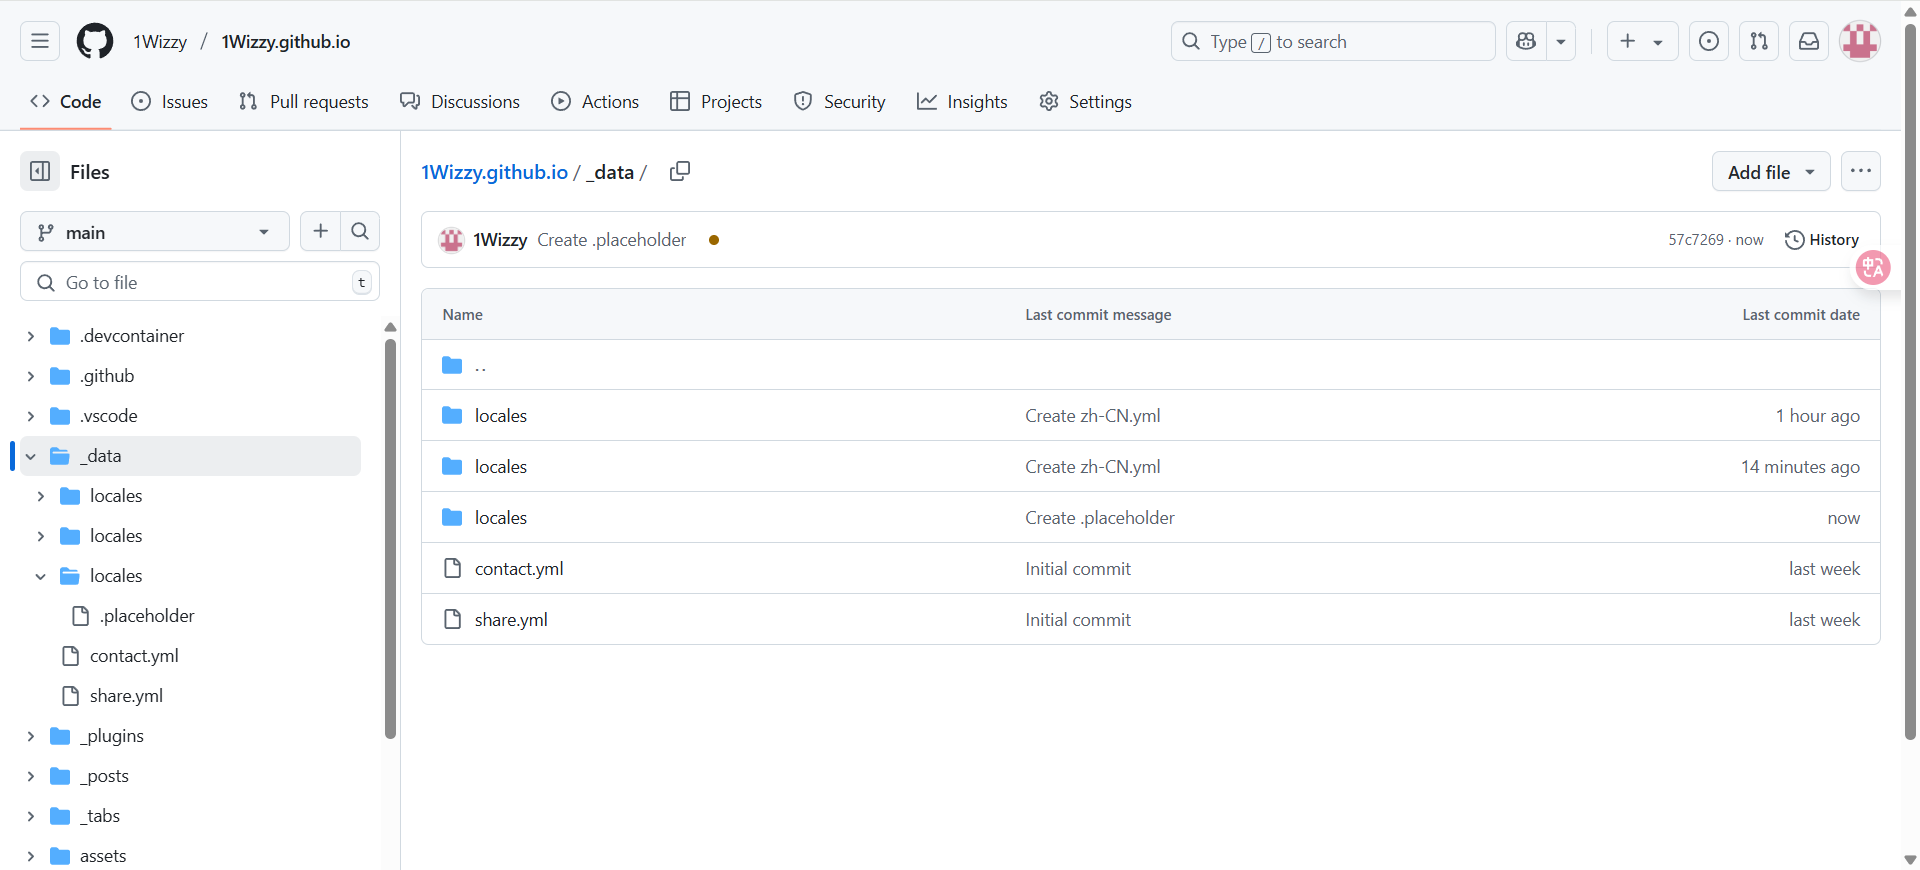Open contact.yml in the file list
The image size is (1920, 870).
(519, 569)
